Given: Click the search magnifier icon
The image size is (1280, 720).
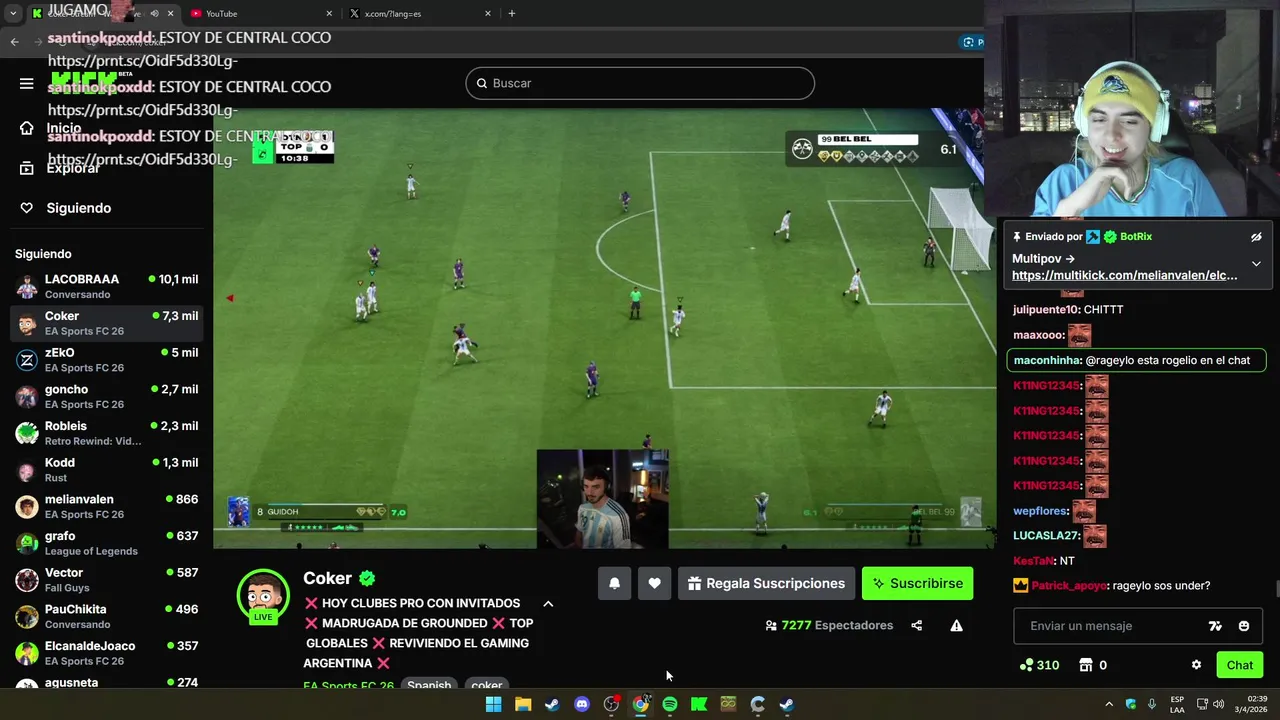Looking at the screenshot, I should pos(481,83).
